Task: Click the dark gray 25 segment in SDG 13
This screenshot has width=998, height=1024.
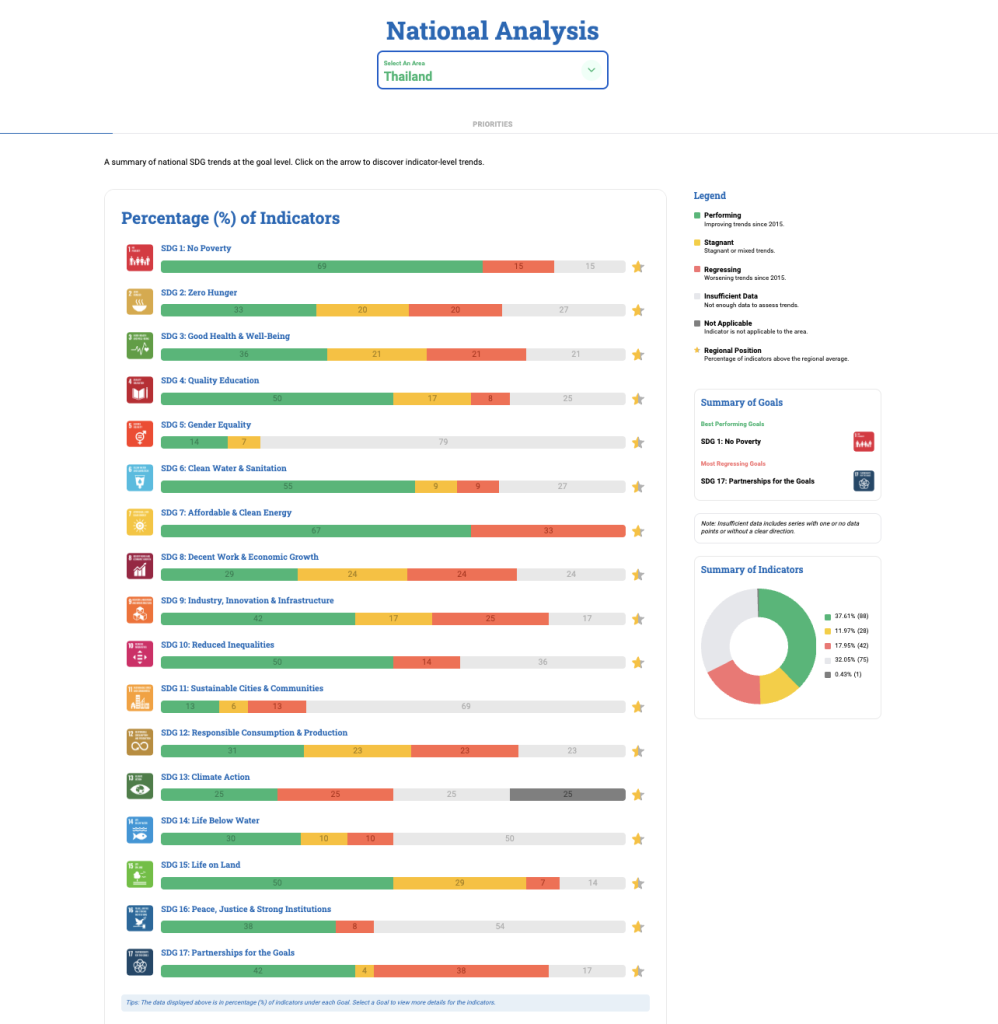Action: 567,795
